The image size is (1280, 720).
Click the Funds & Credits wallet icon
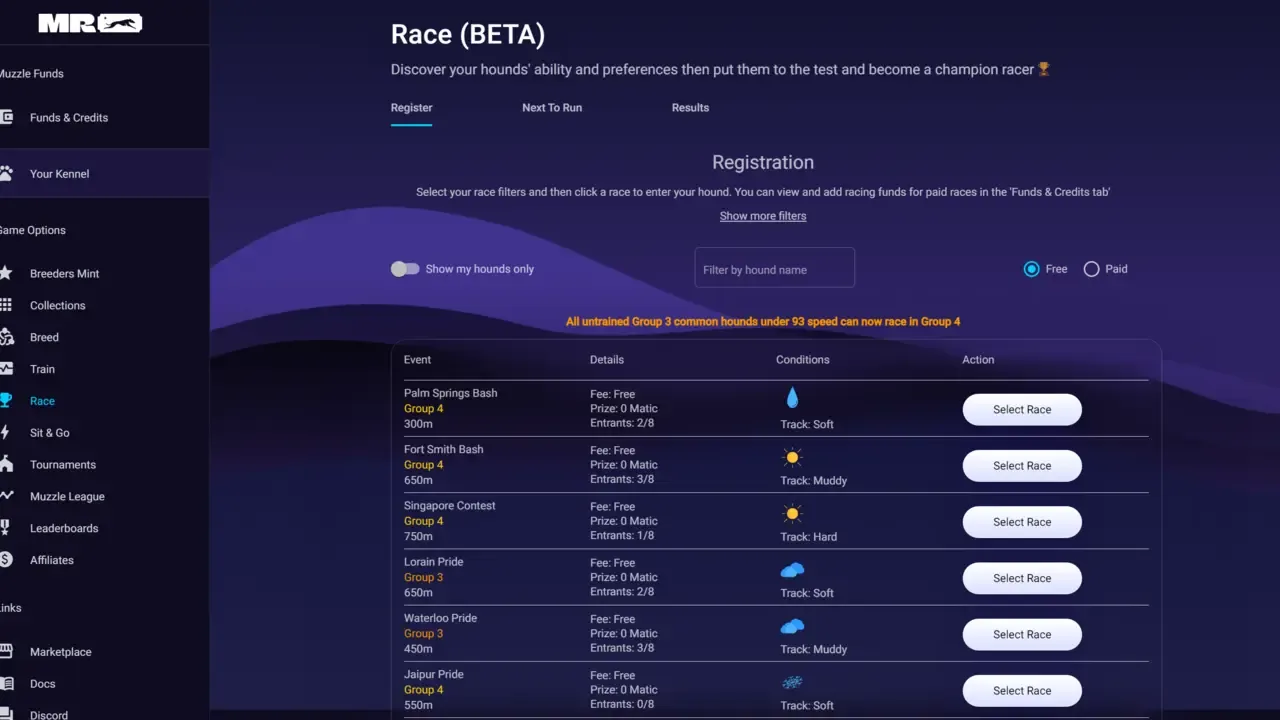6,117
